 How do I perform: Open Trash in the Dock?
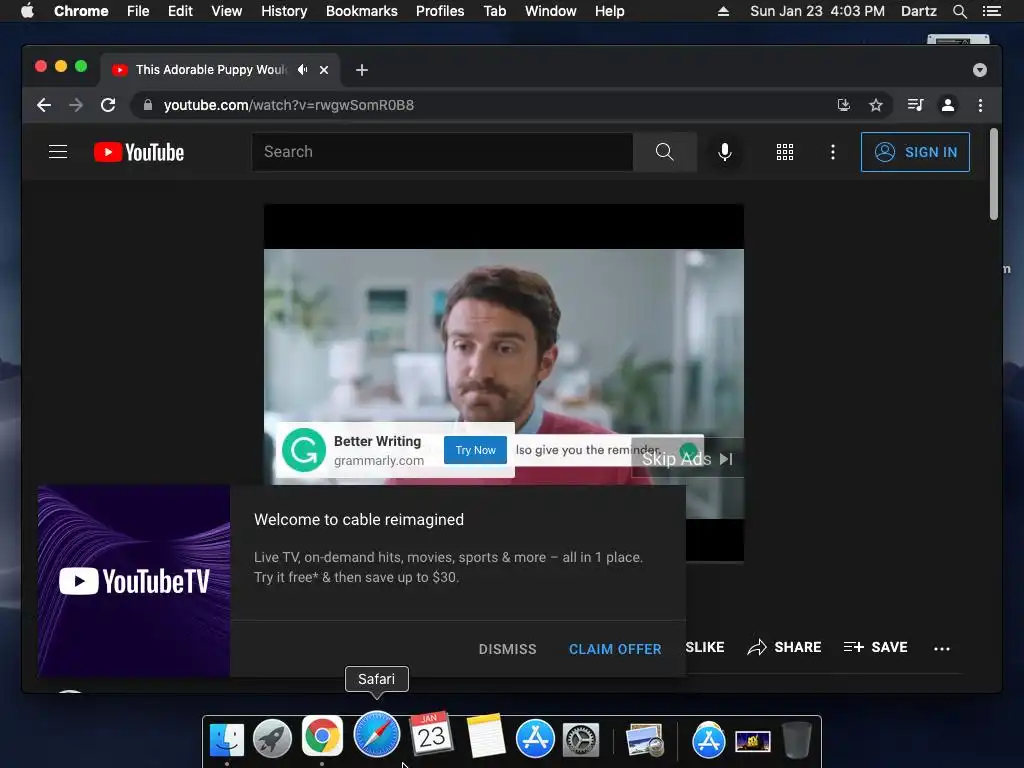pos(797,739)
